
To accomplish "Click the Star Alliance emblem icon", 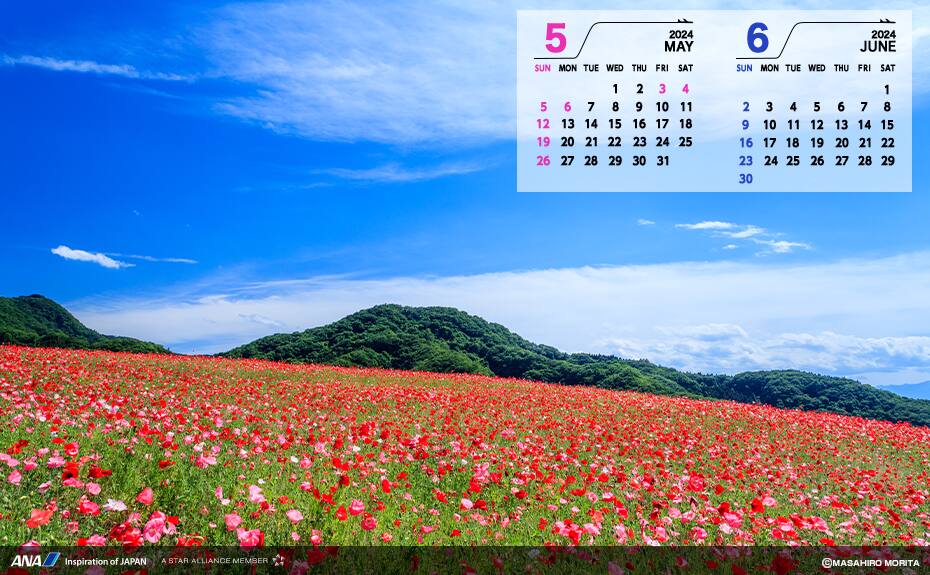I will pyautogui.click(x=278, y=561).
